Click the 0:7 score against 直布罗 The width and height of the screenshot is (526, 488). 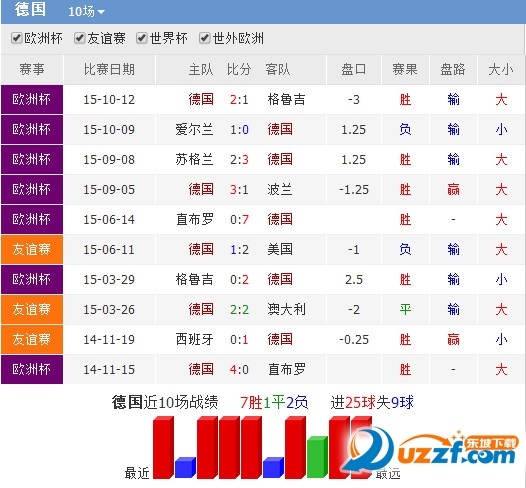pos(239,219)
